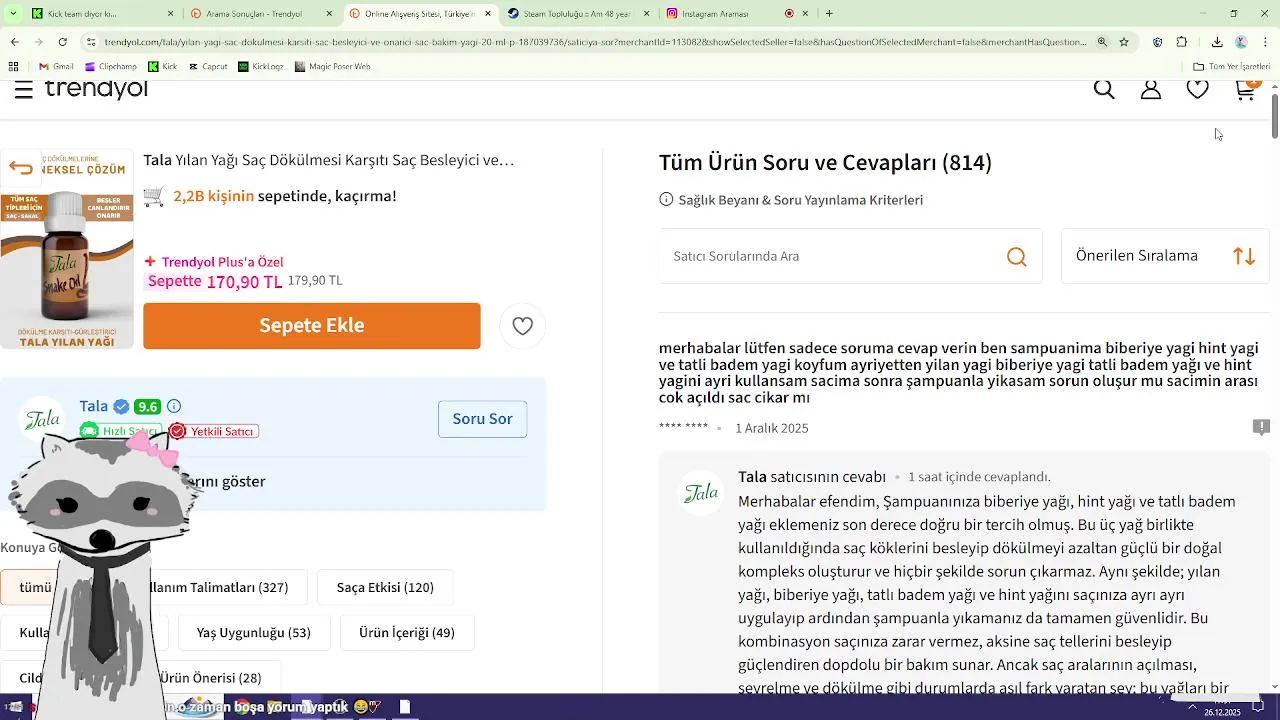The height and width of the screenshot is (720, 1280).
Task: Click the seller score info icon
Action: [x=174, y=406]
